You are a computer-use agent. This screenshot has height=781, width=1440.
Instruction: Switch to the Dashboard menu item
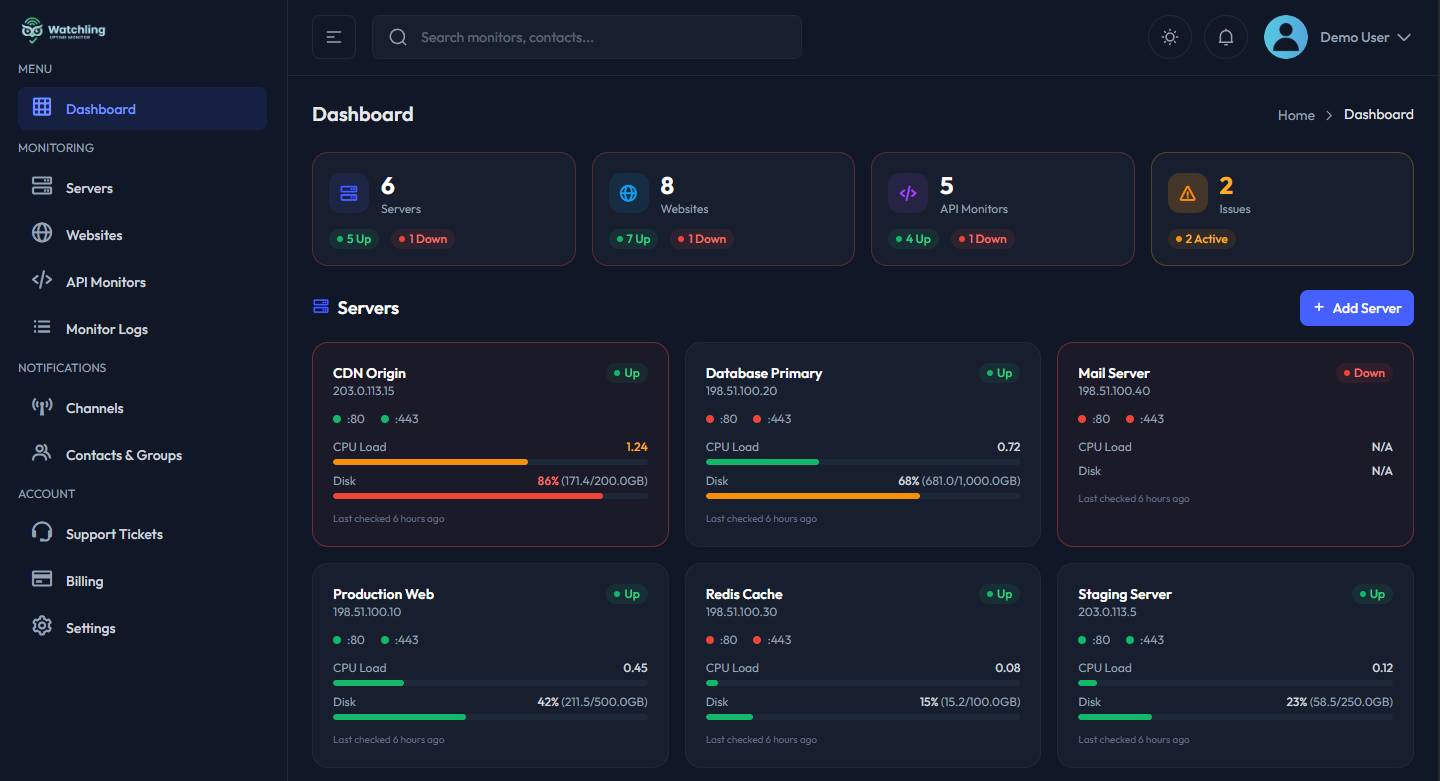pos(100,108)
